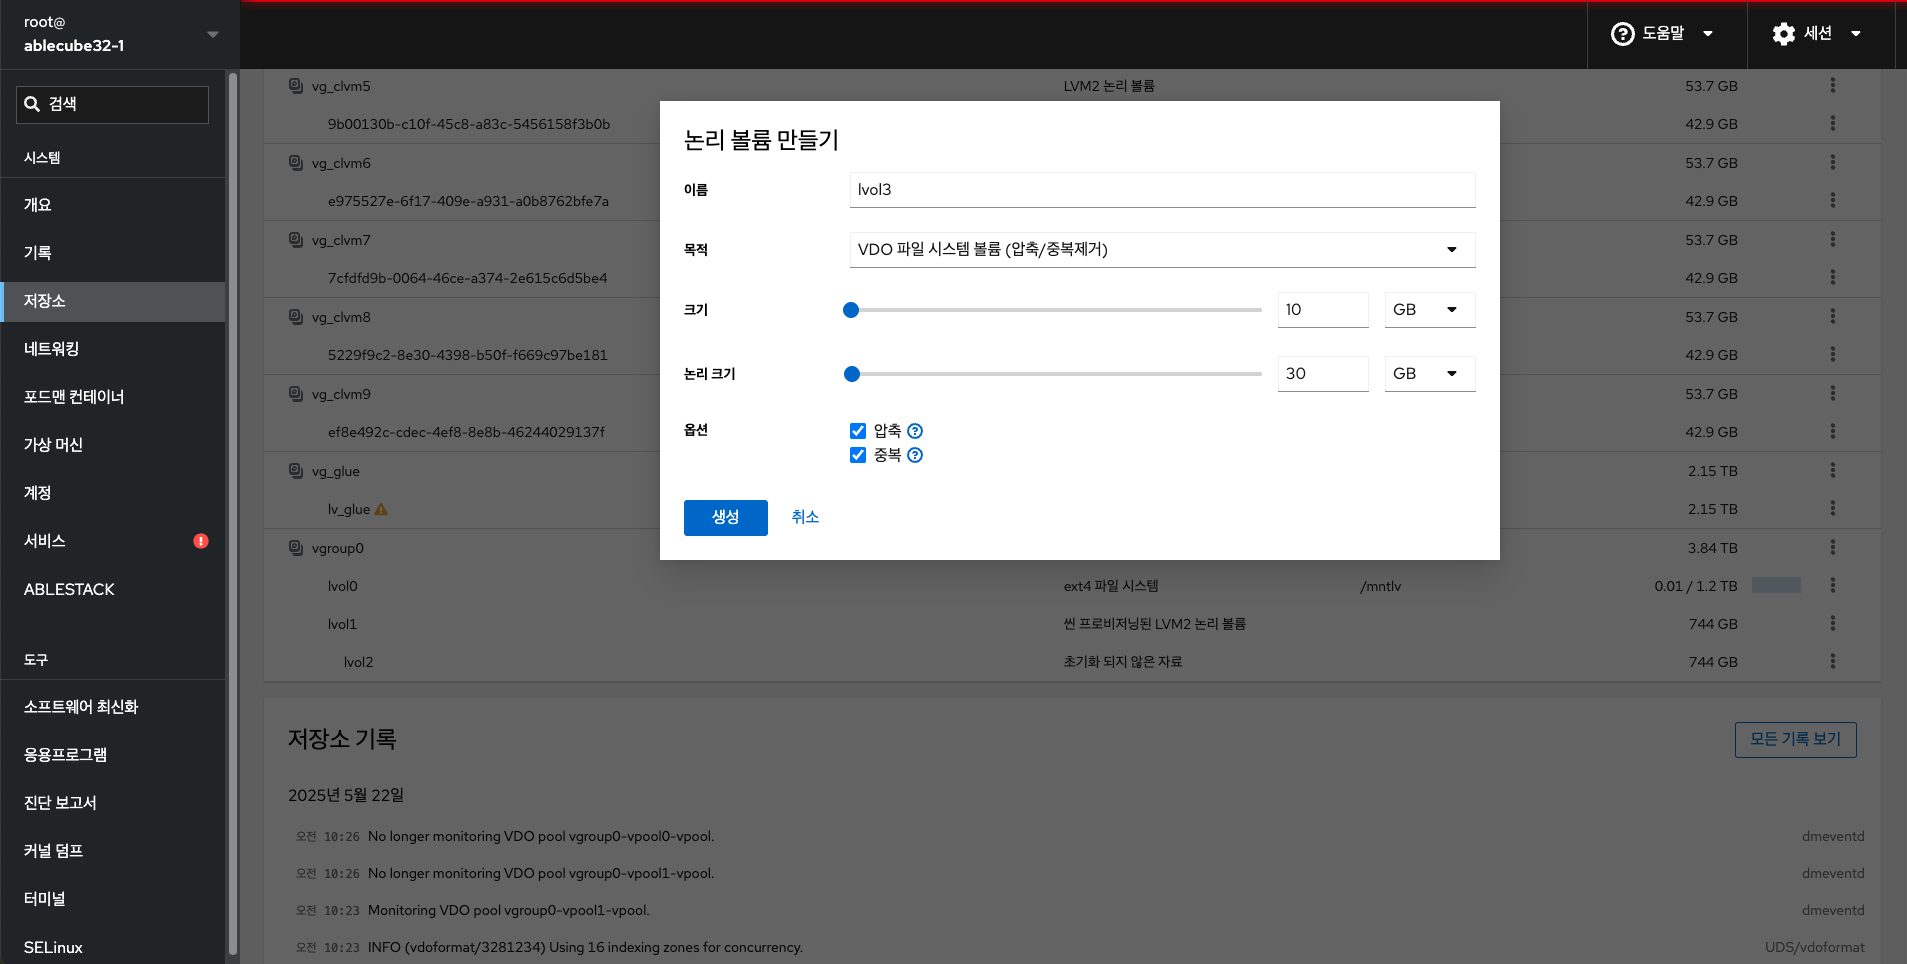
Task: Go to 가상 머신 in the sidebar
Action: [54, 445]
